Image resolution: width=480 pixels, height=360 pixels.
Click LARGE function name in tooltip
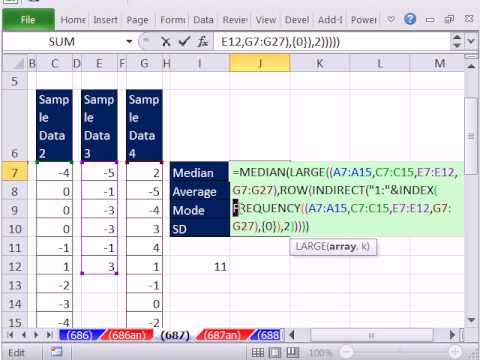click(311, 247)
